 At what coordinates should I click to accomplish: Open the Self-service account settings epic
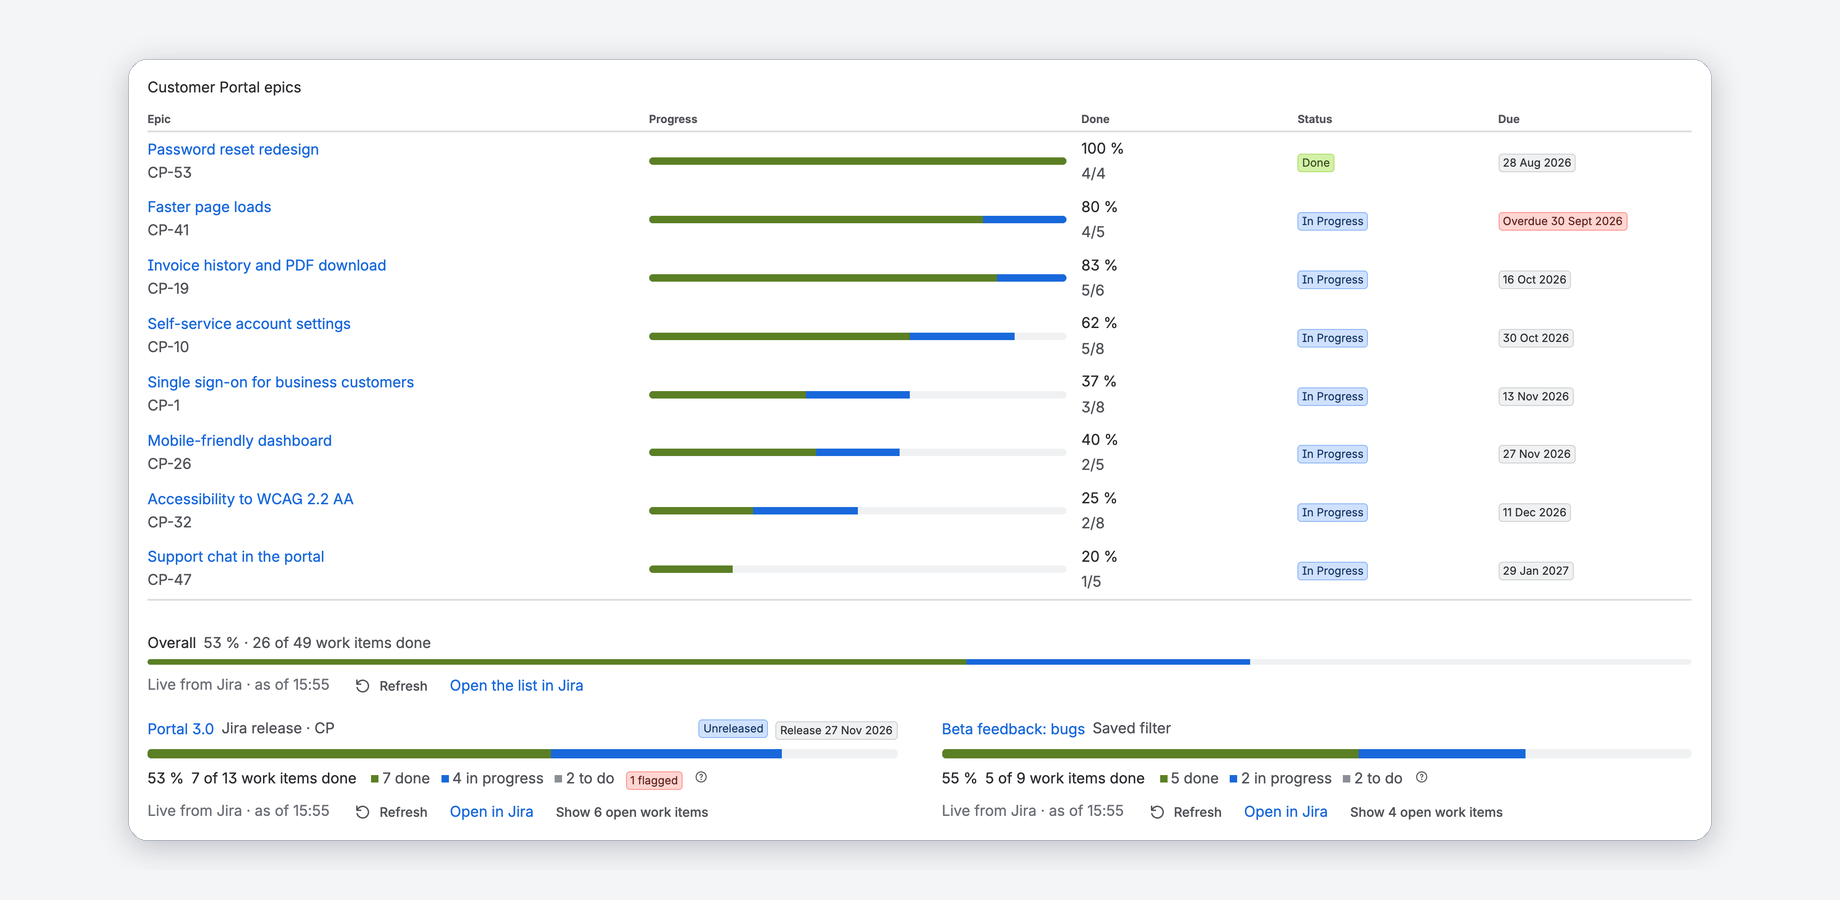(x=249, y=324)
